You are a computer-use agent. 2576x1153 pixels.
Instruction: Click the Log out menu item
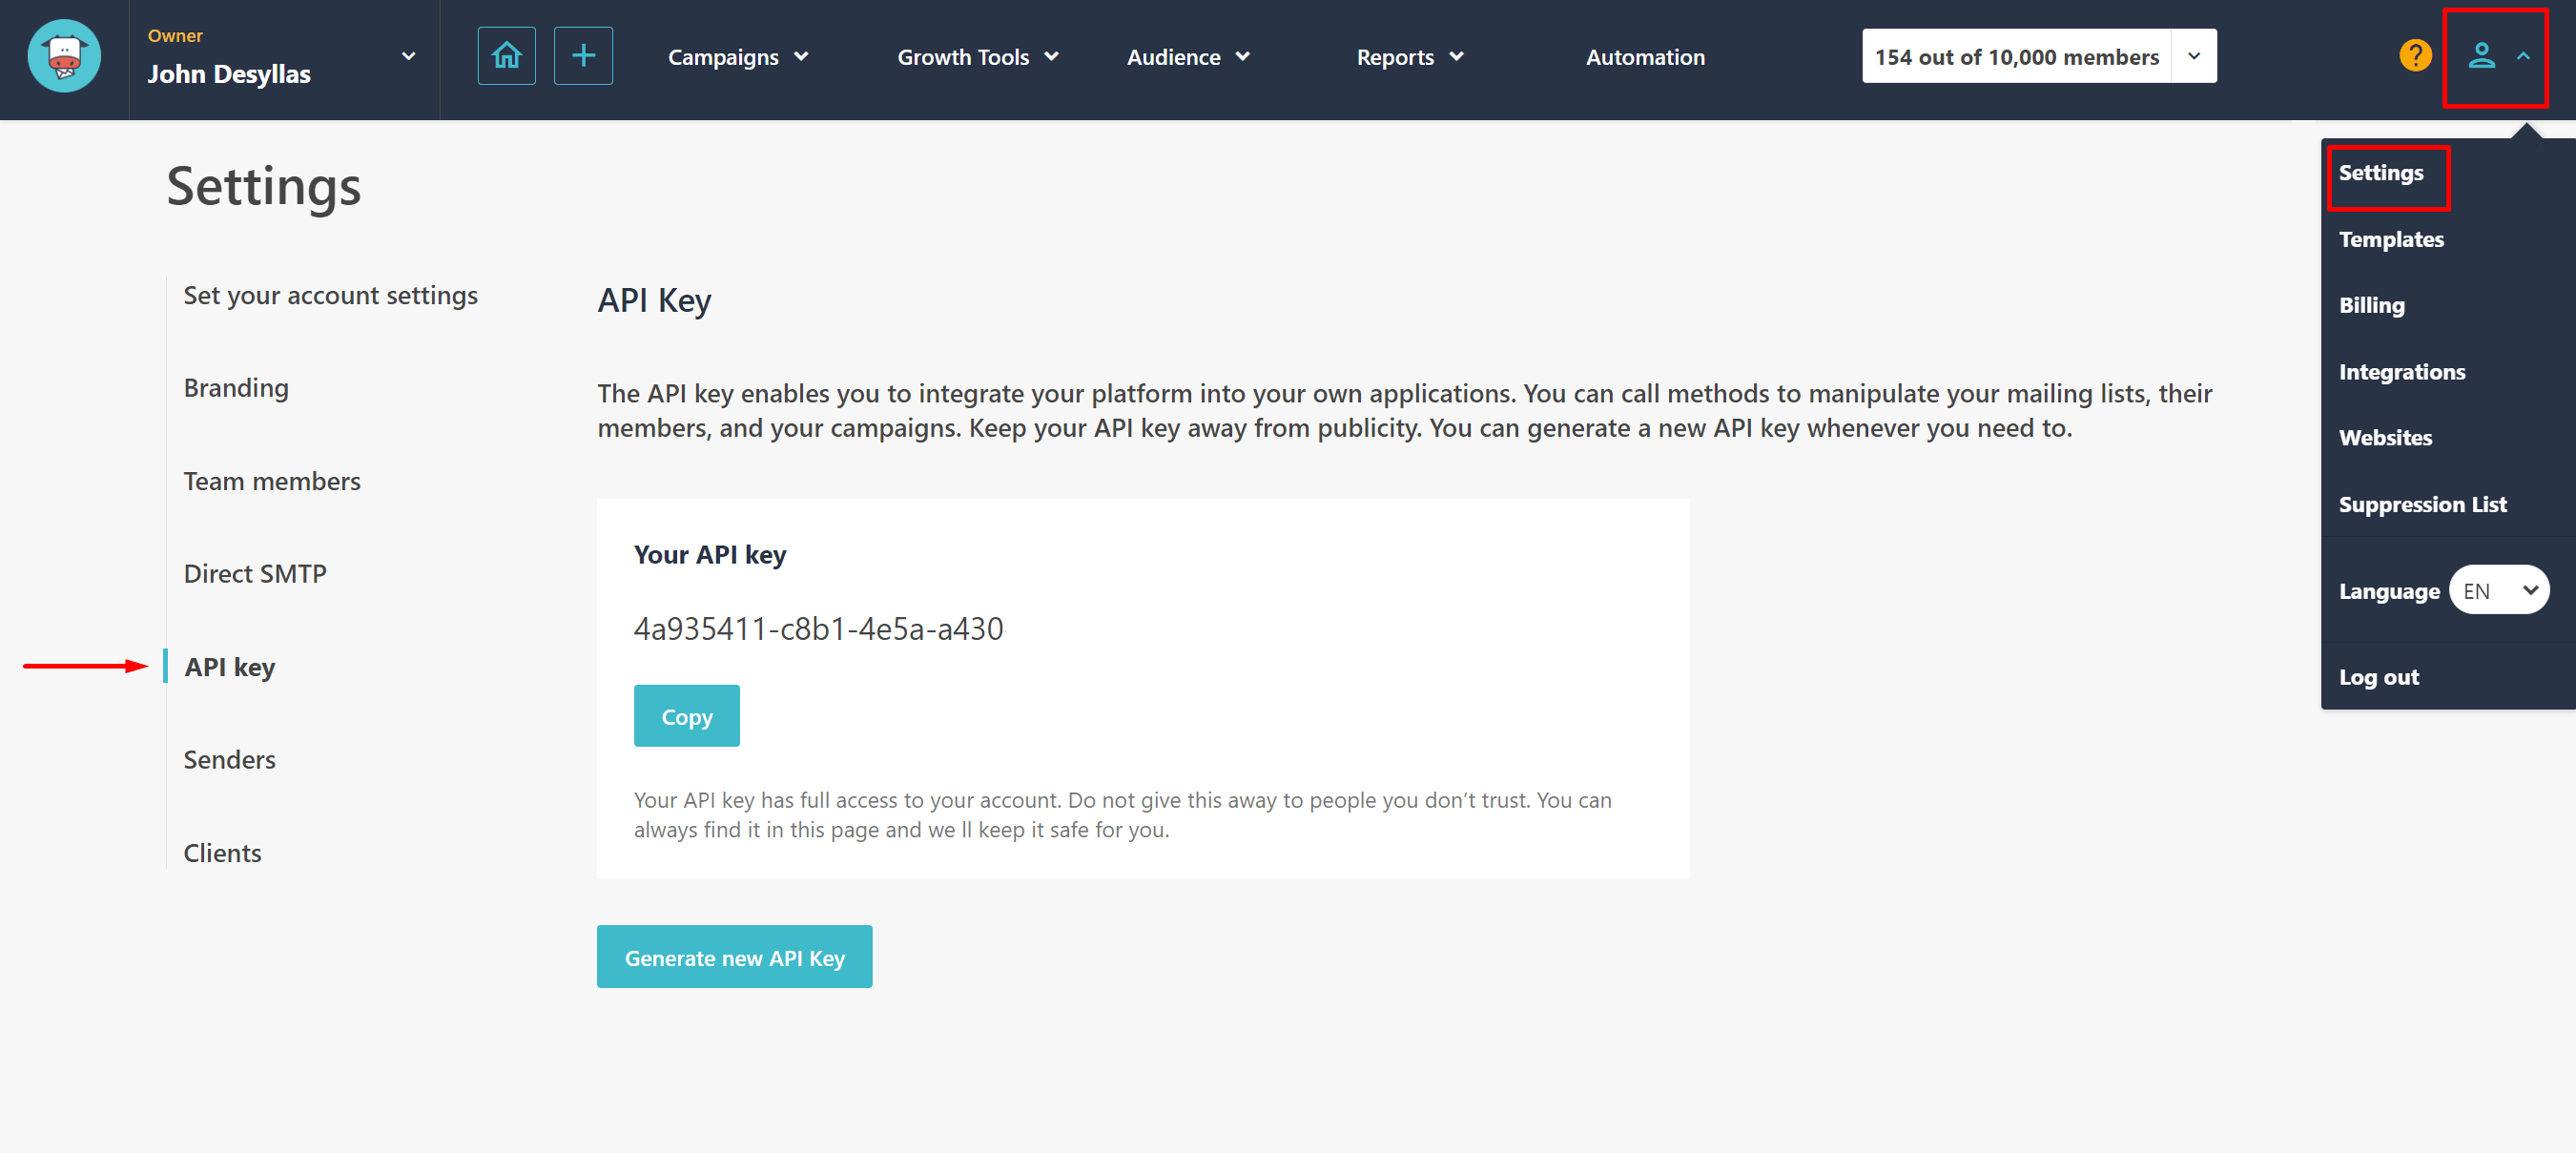(x=2380, y=677)
